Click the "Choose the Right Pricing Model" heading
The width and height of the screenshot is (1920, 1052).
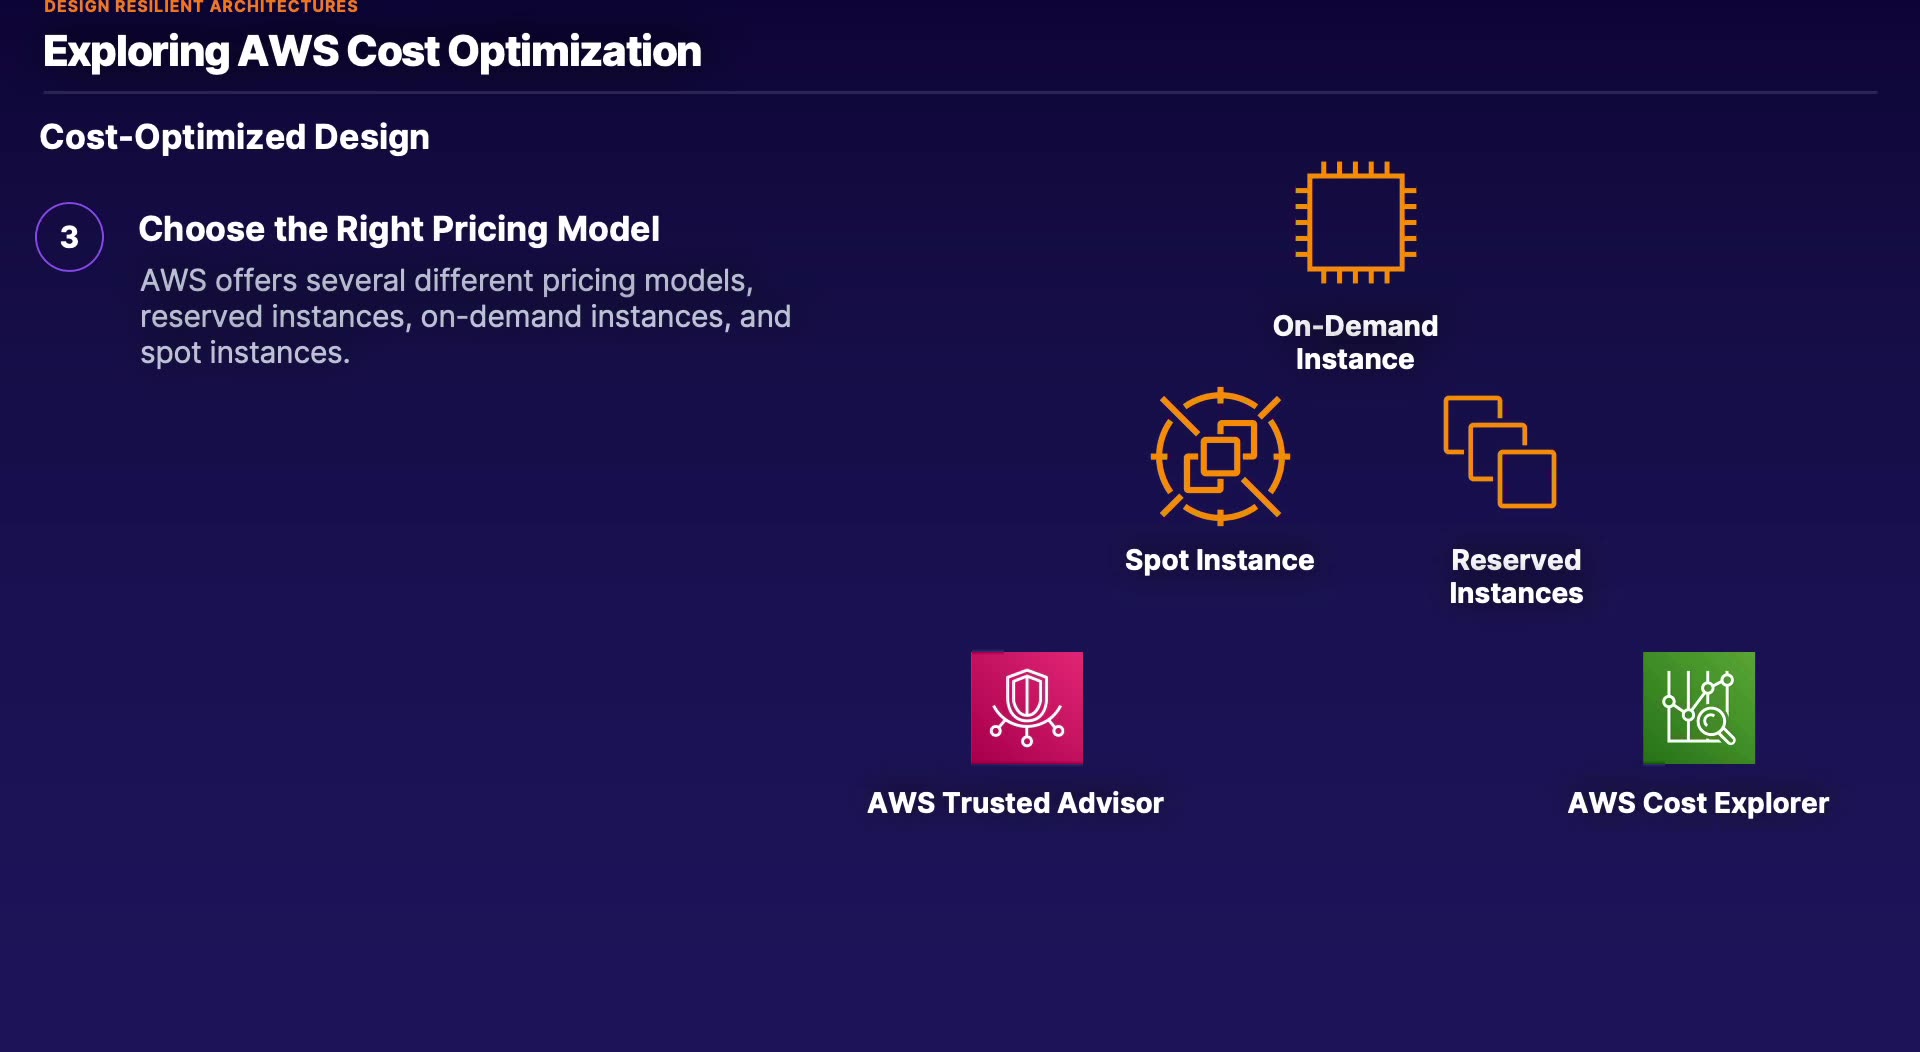(x=399, y=229)
